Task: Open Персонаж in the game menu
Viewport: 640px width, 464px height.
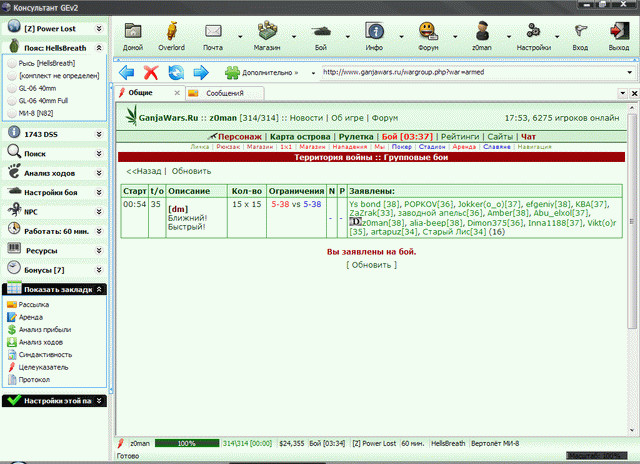Action: pyautogui.click(x=240, y=137)
